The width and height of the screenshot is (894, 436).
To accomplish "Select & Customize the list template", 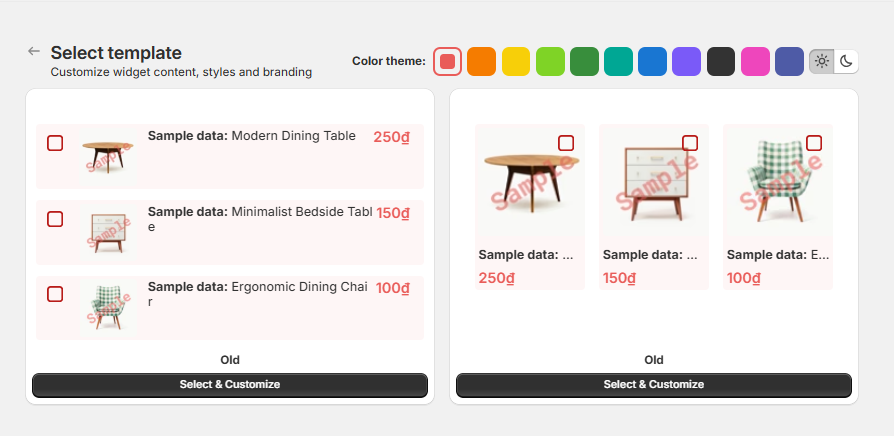I will click(230, 385).
